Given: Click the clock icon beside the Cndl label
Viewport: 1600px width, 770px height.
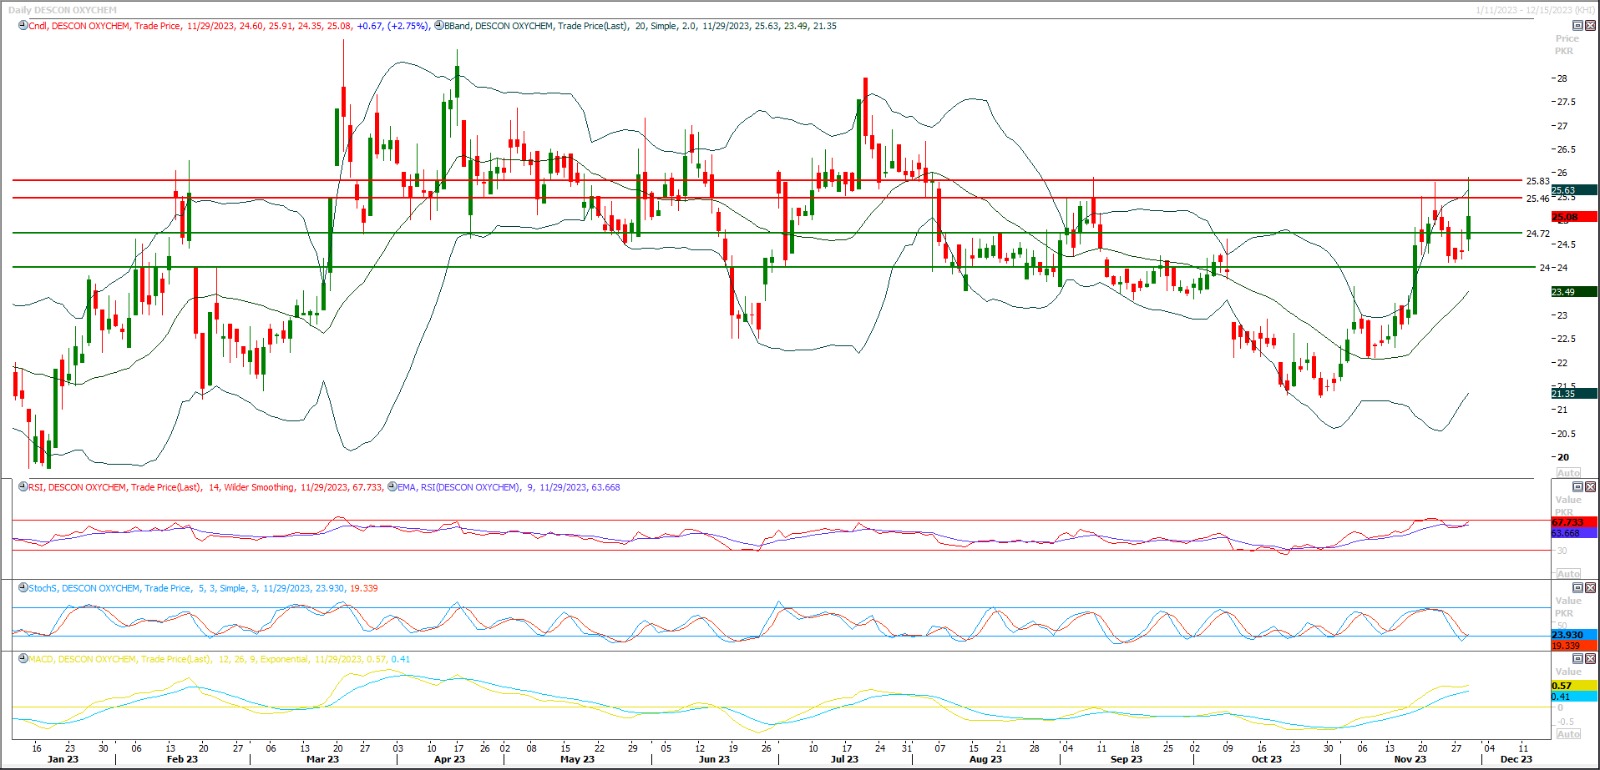Looking at the screenshot, I should 23,26.
